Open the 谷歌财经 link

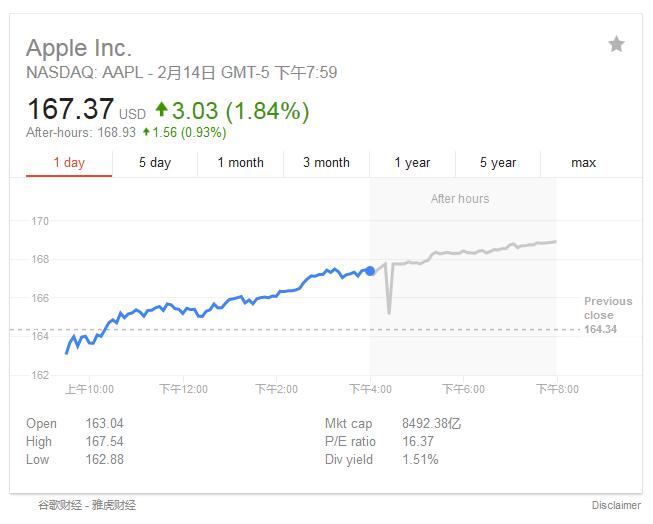coord(58,505)
